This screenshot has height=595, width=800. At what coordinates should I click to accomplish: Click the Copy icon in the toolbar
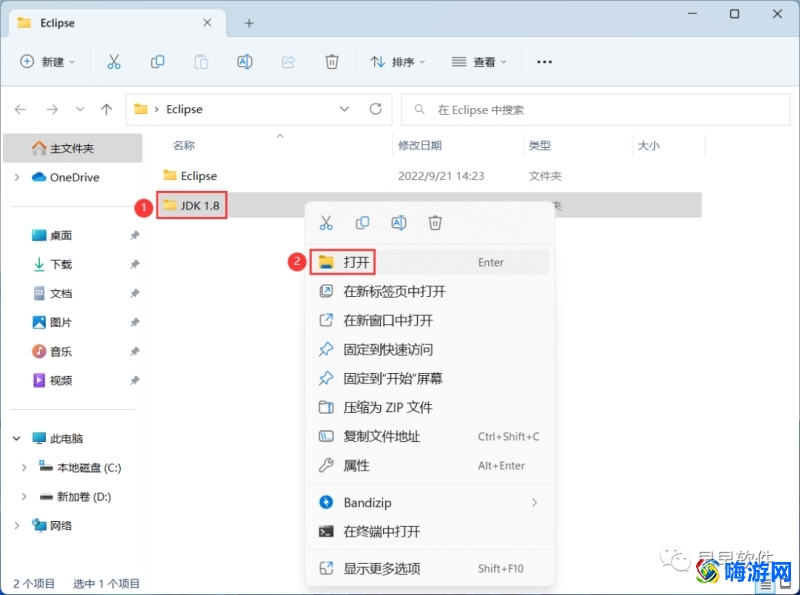point(157,62)
